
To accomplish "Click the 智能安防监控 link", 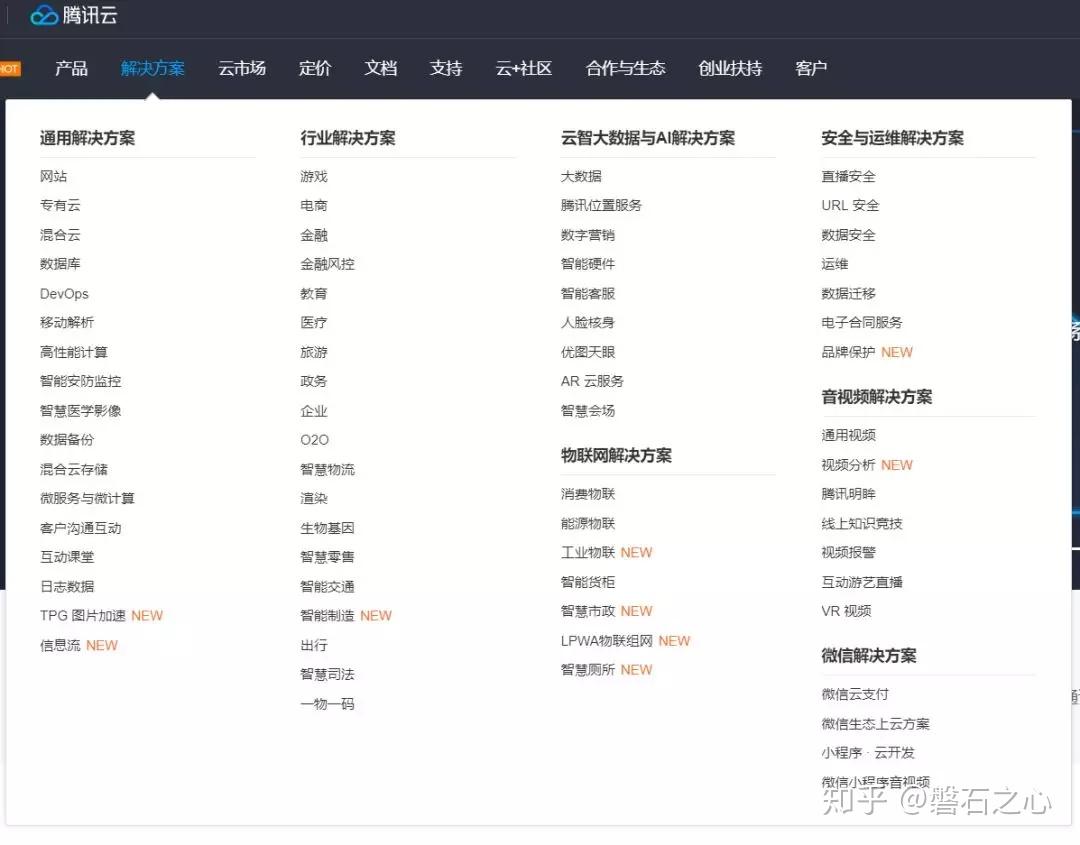I will click(x=81, y=381).
